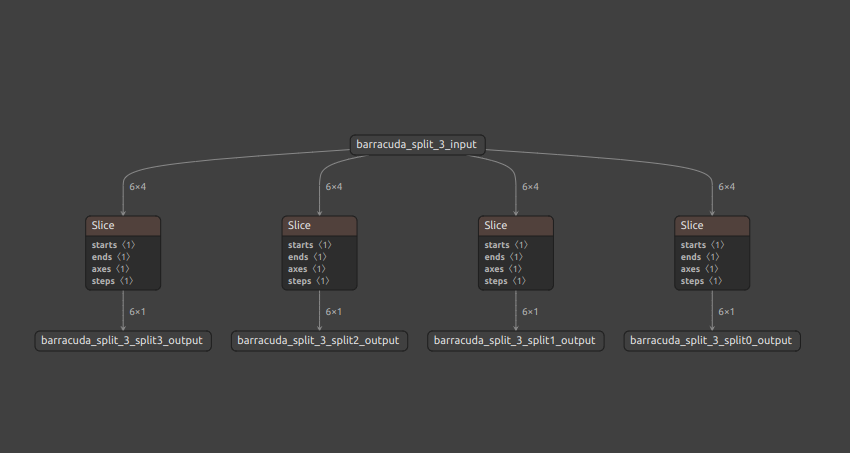
Task: Click Slice node header feeding split3_output
Action: [123, 225]
